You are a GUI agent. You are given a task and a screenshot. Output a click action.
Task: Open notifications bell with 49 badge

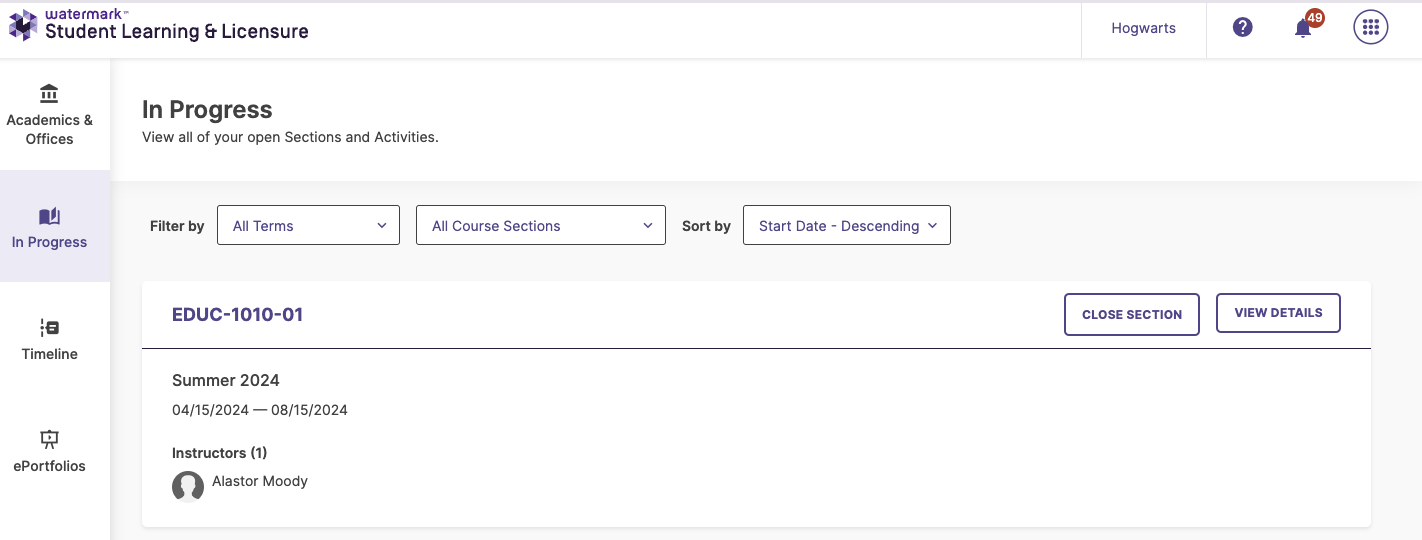point(1306,26)
